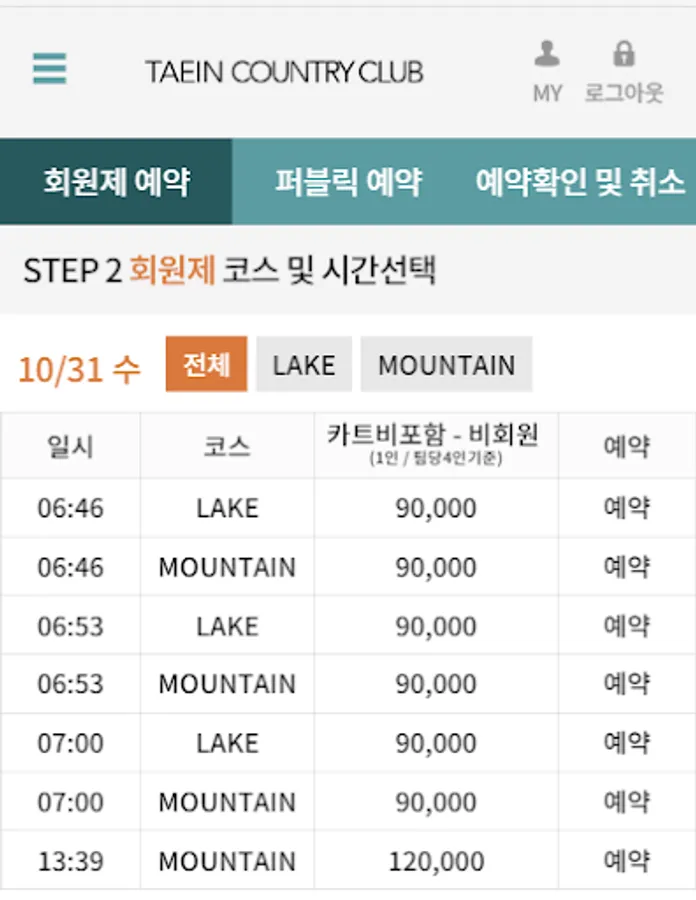
Task: Click 예약 for 07:00 MOUNTAIN
Action: coord(627,802)
